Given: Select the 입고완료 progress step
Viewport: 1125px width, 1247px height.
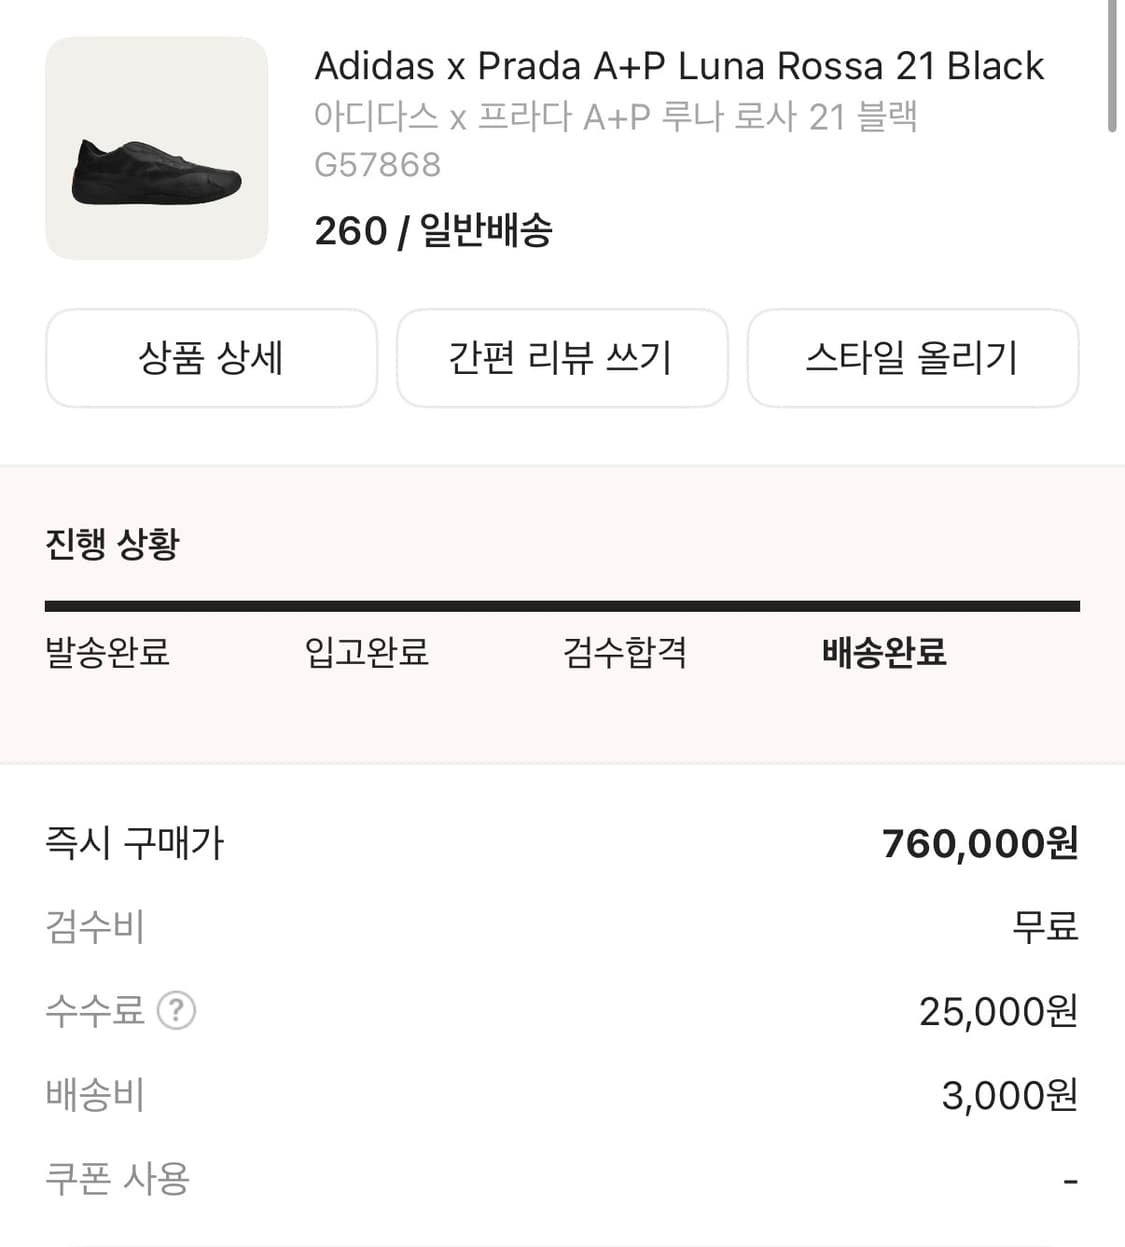Looking at the screenshot, I should [x=367, y=652].
